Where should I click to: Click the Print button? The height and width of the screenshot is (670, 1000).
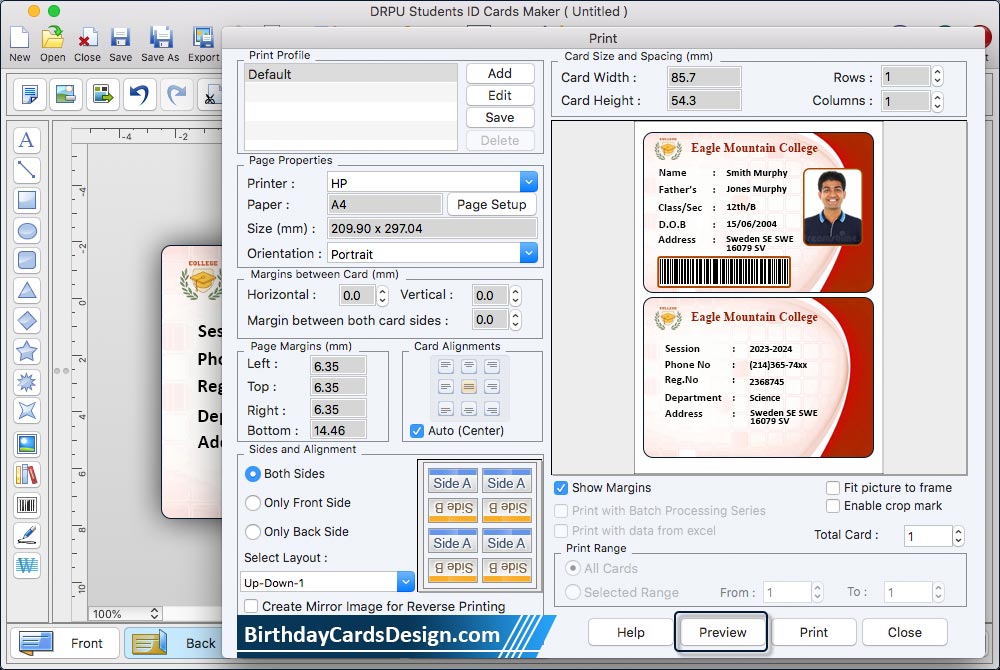814,632
